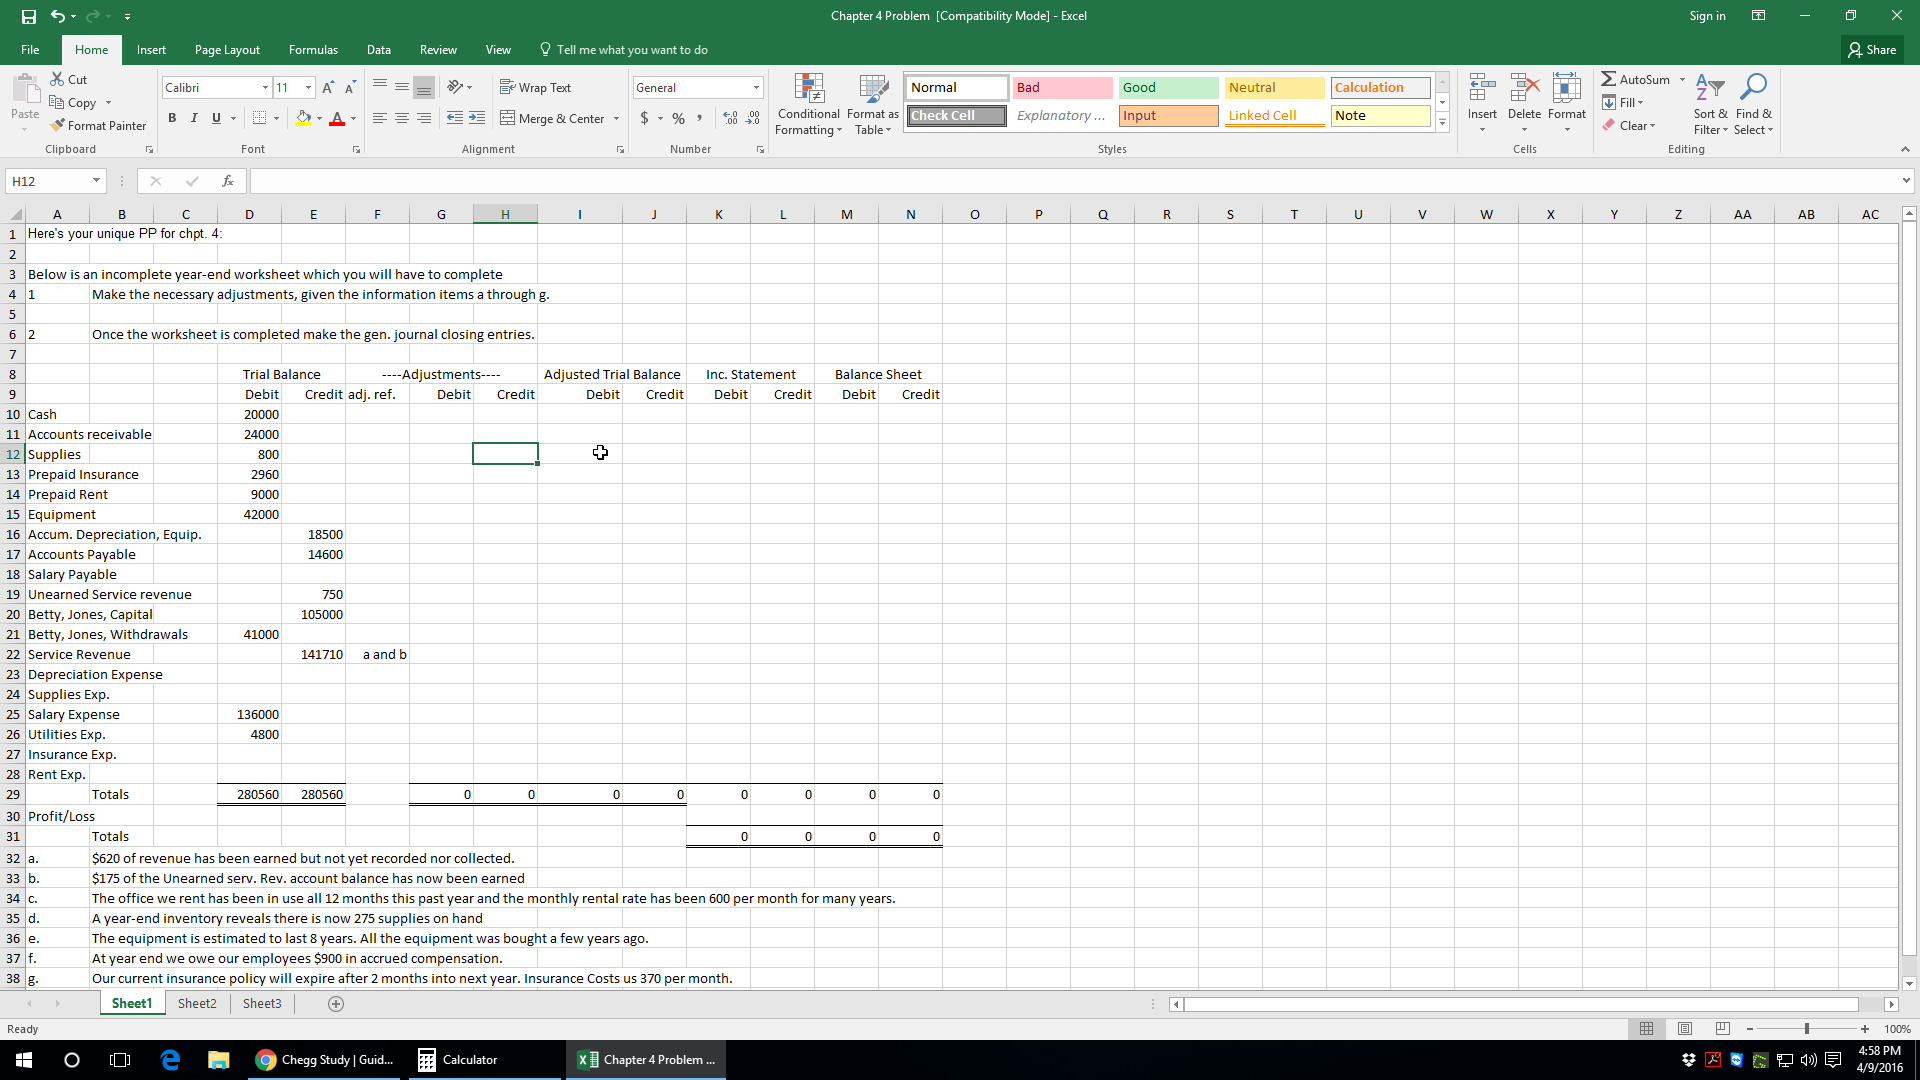Viewport: 1920px width, 1080px height.
Task: Apply the Bad cell style
Action: [1062, 88]
